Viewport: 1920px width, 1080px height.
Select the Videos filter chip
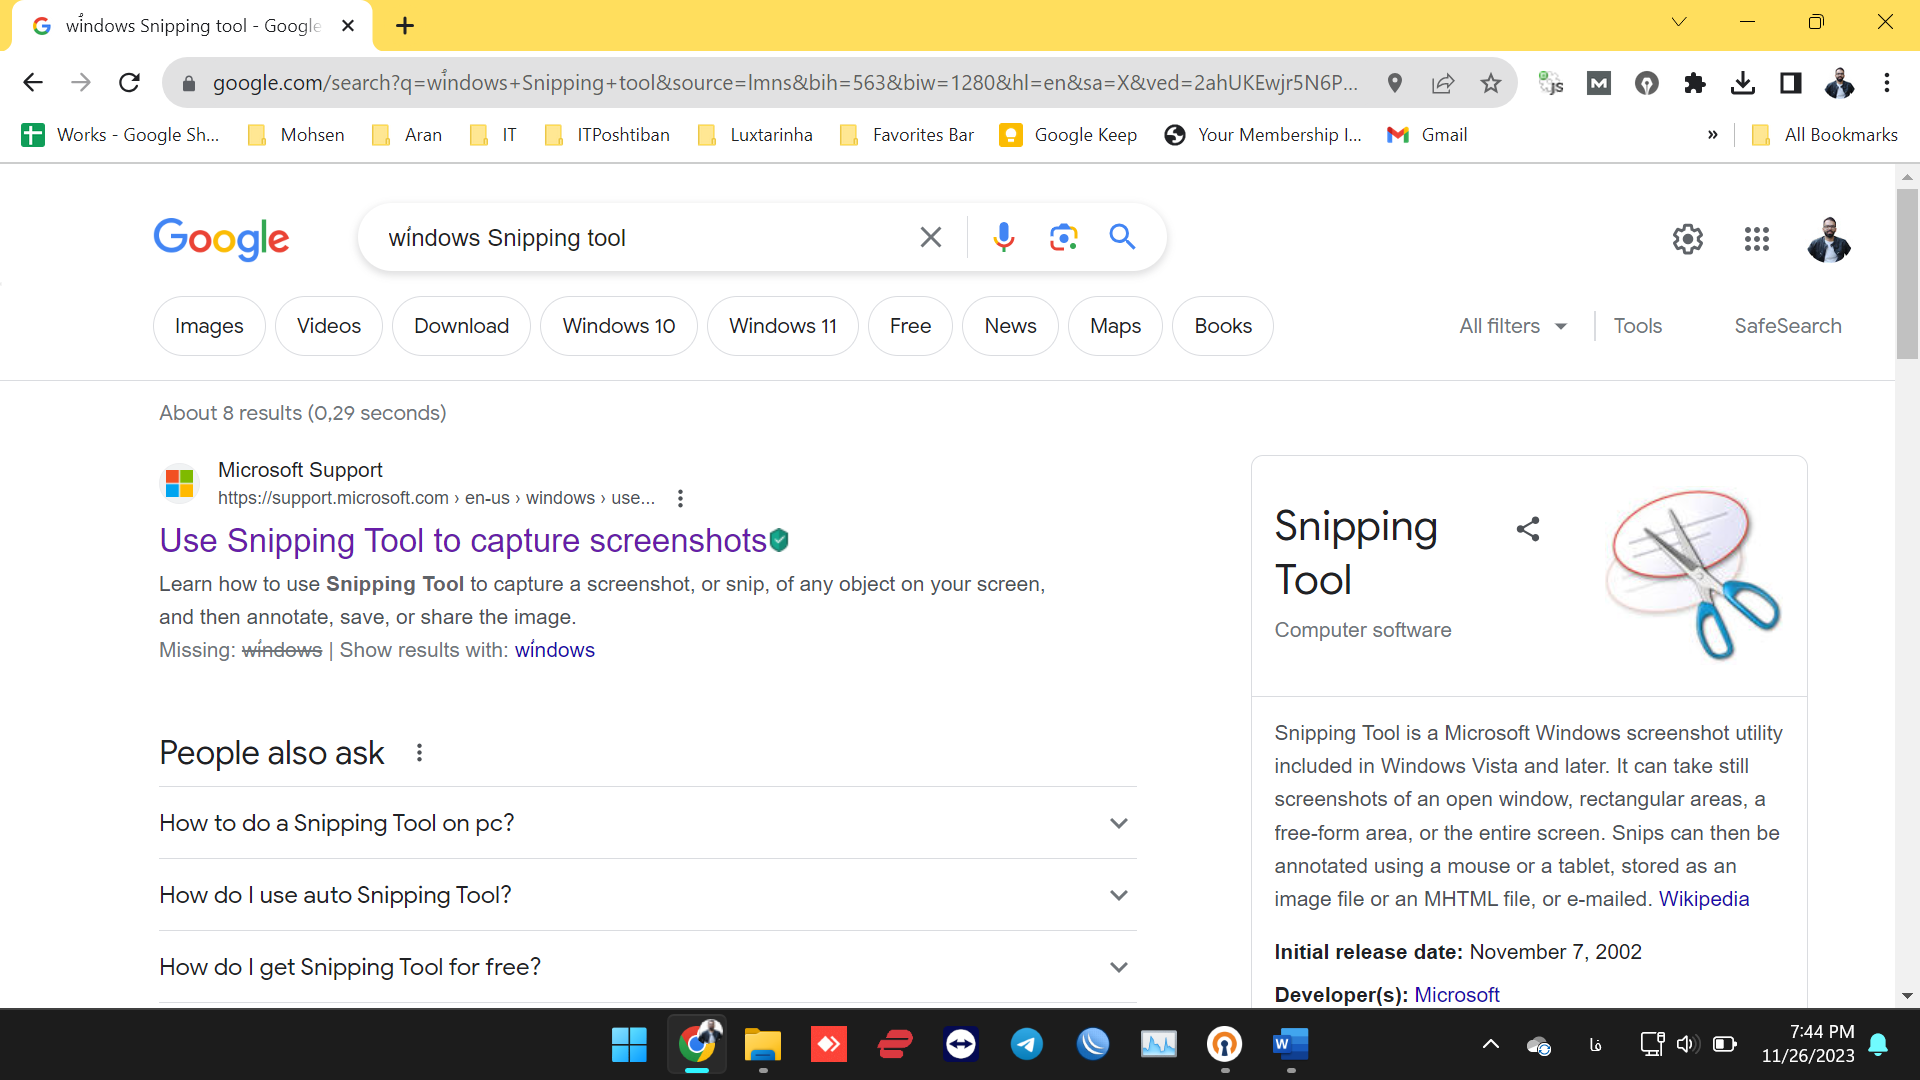point(329,326)
